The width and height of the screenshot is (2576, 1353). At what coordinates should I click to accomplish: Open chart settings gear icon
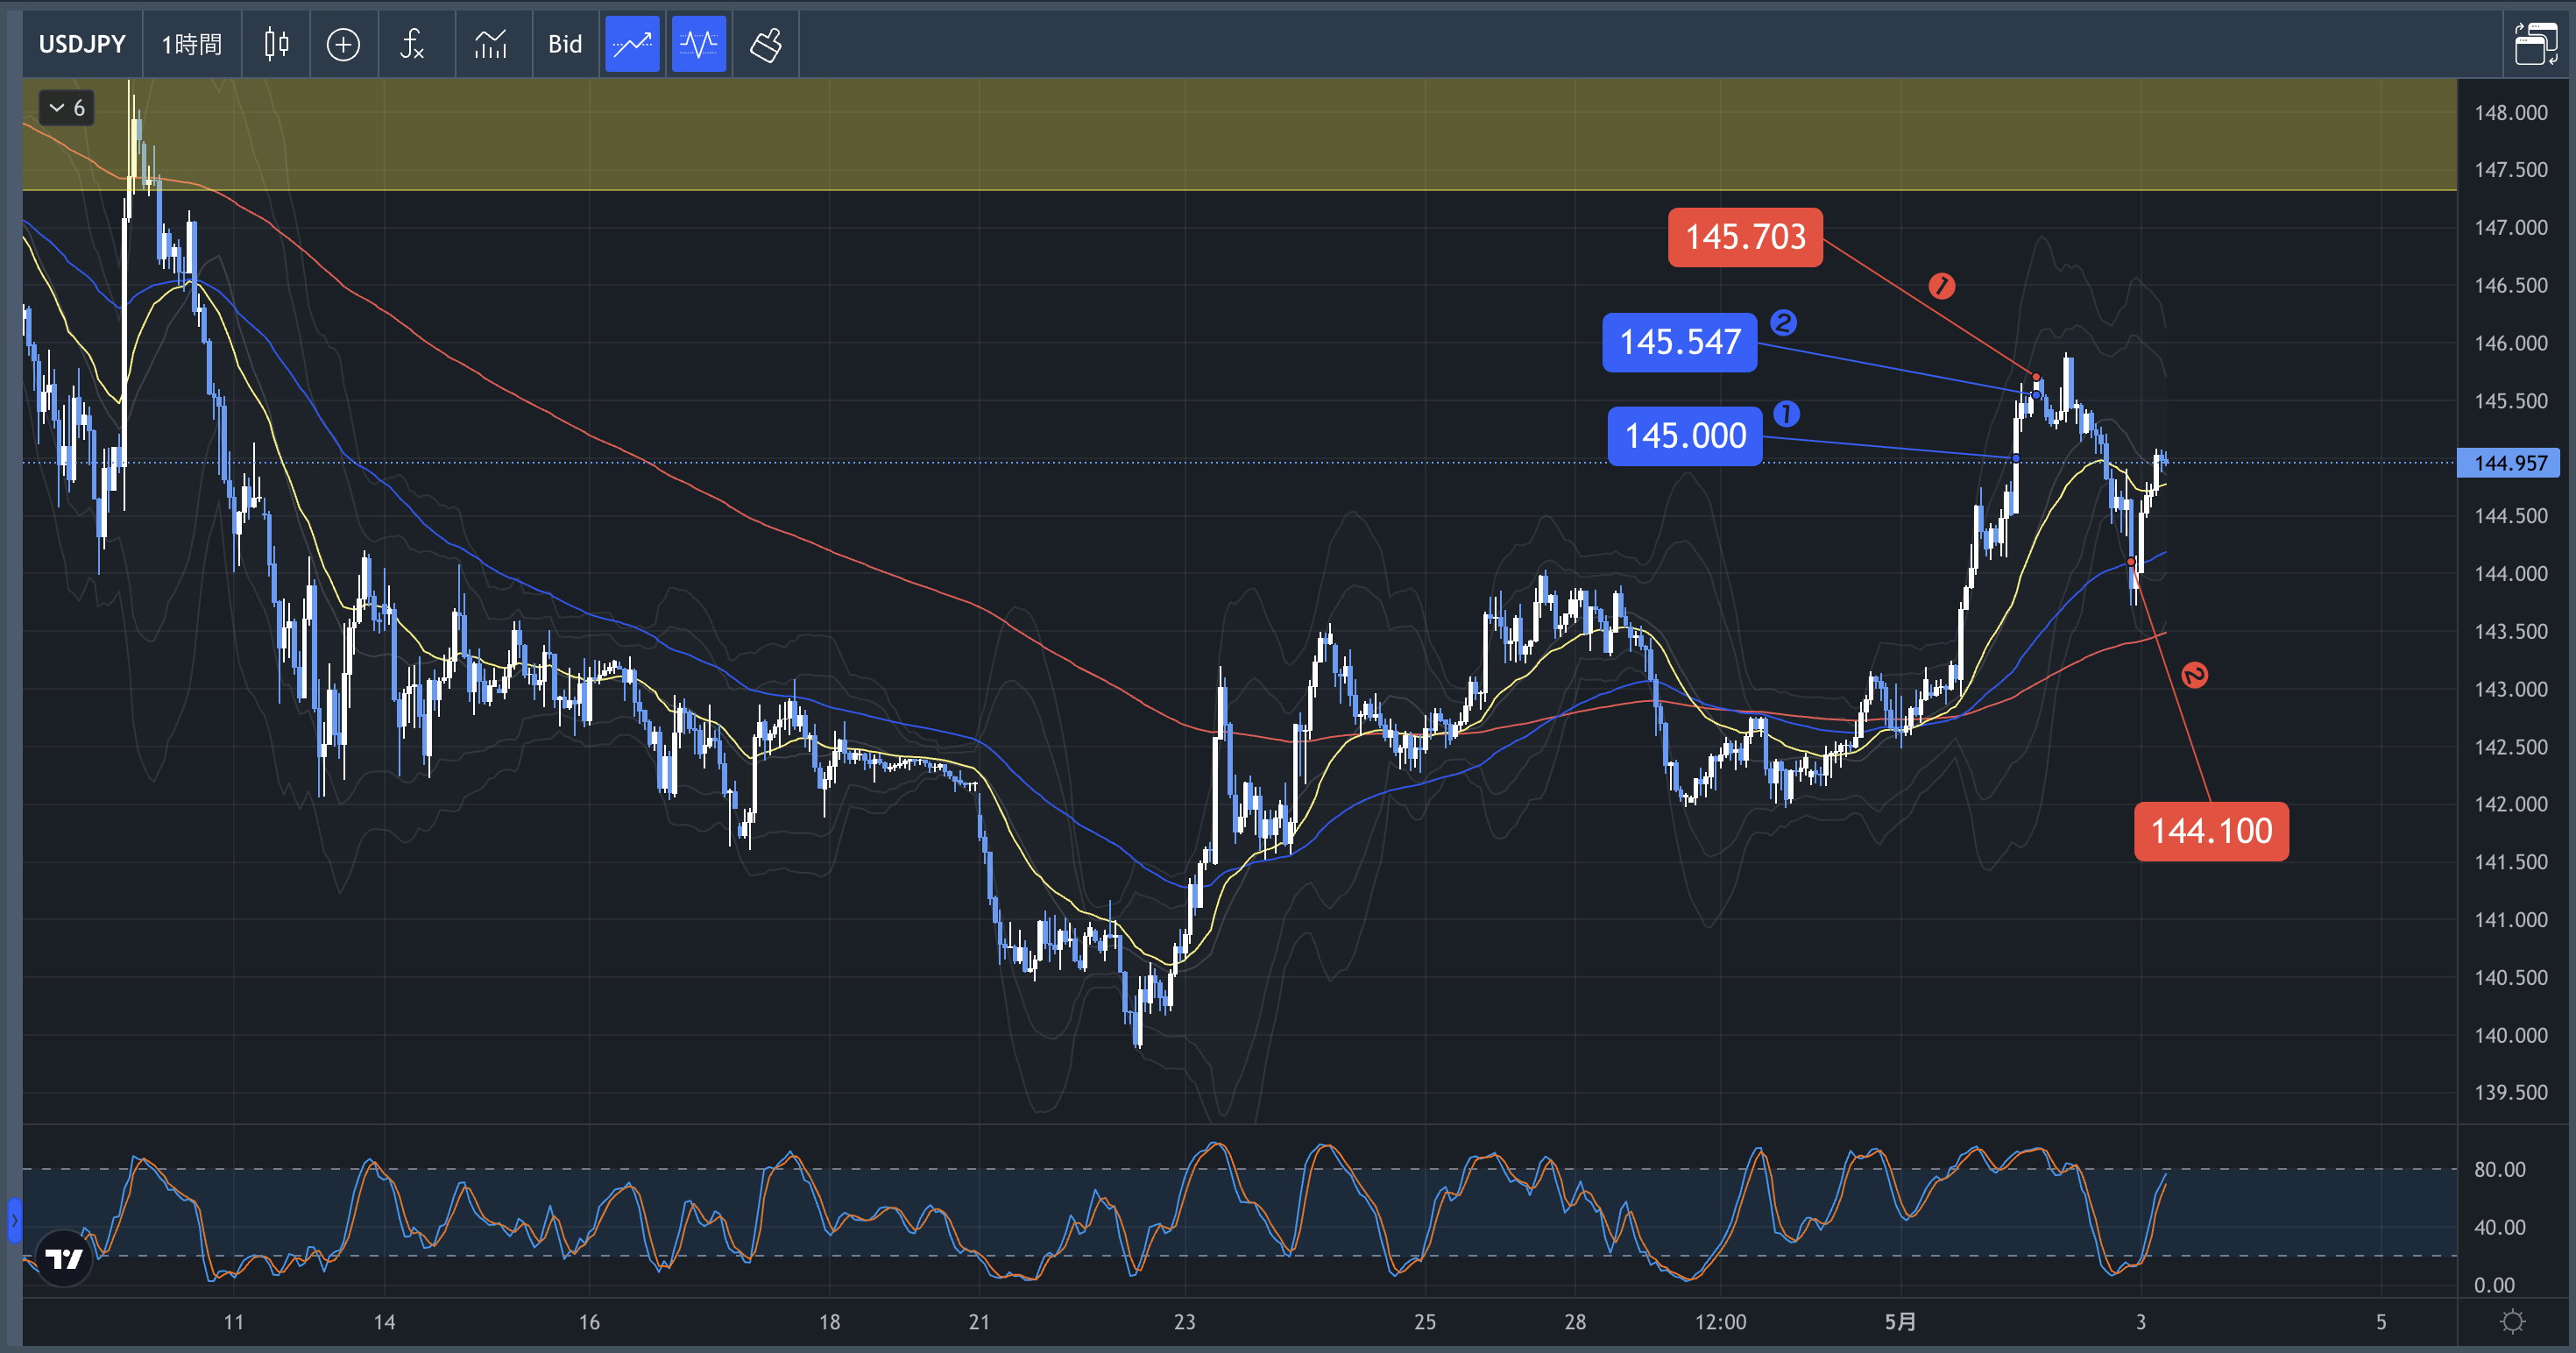point(2513,1322)
